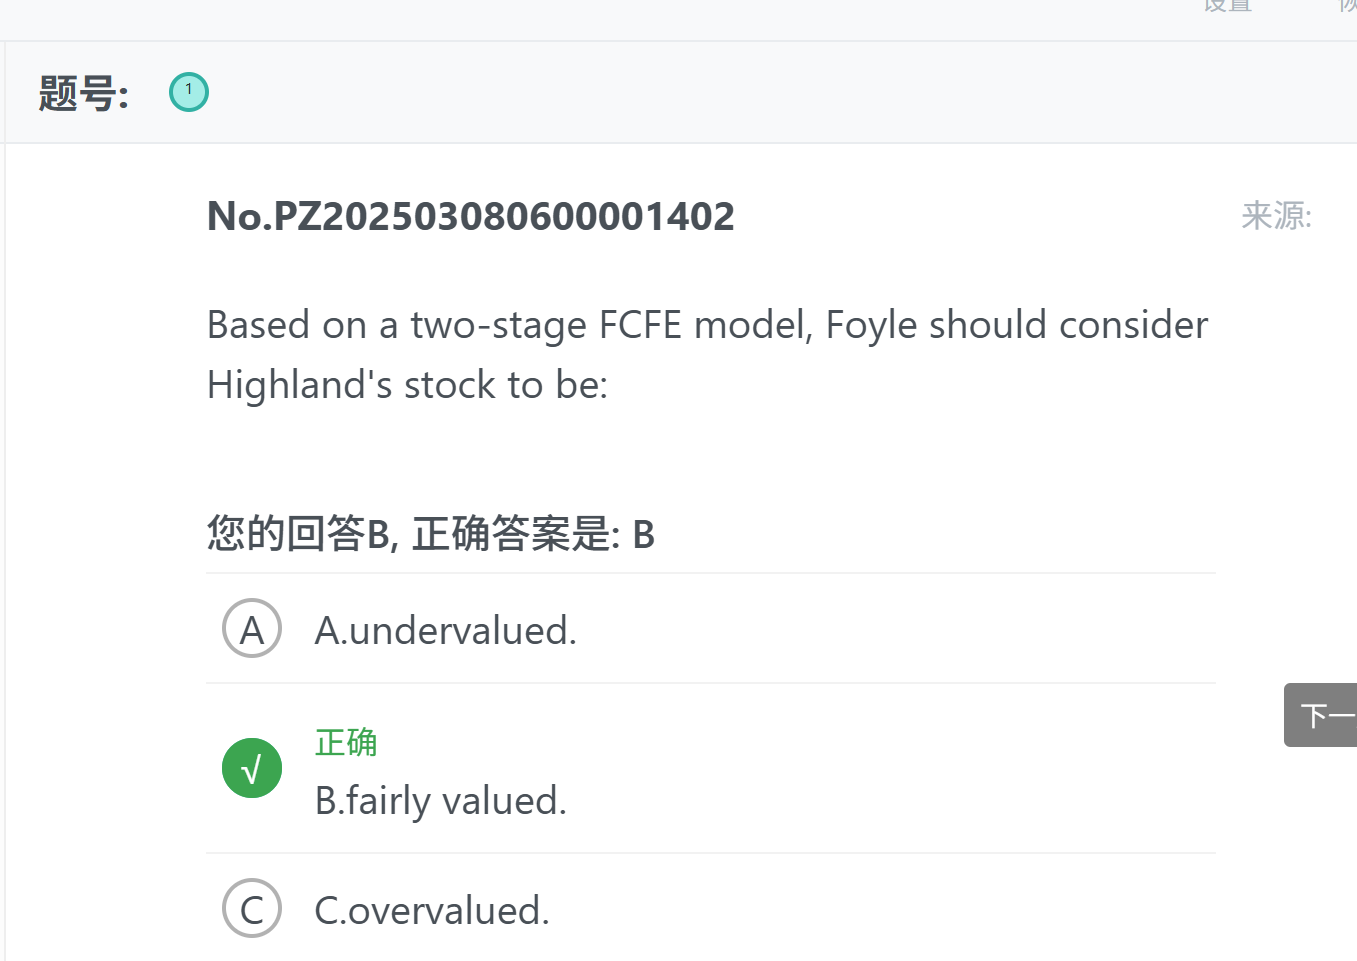The height and width of the screenshot is (961, 1357).
Task: Click the green 正确 label
Action: point(346,742)
